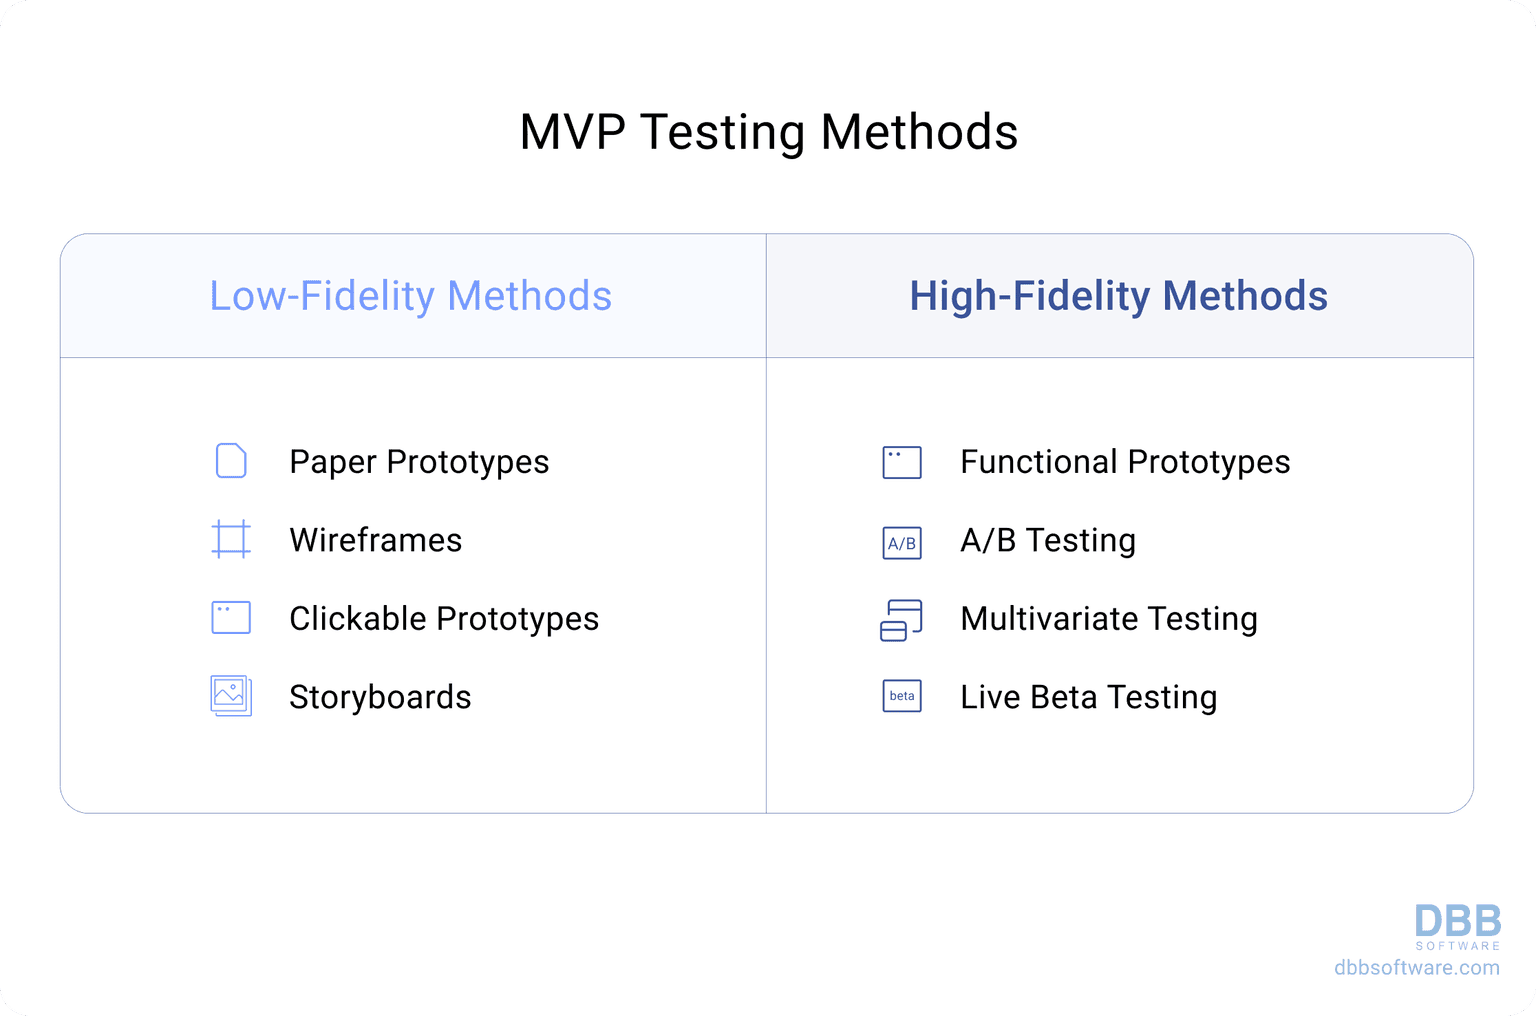The width and height of the screenshot is (1536, 1016).
Task: Click the Multivariate Testing overlapping windows icon
Action: [901, 620]
